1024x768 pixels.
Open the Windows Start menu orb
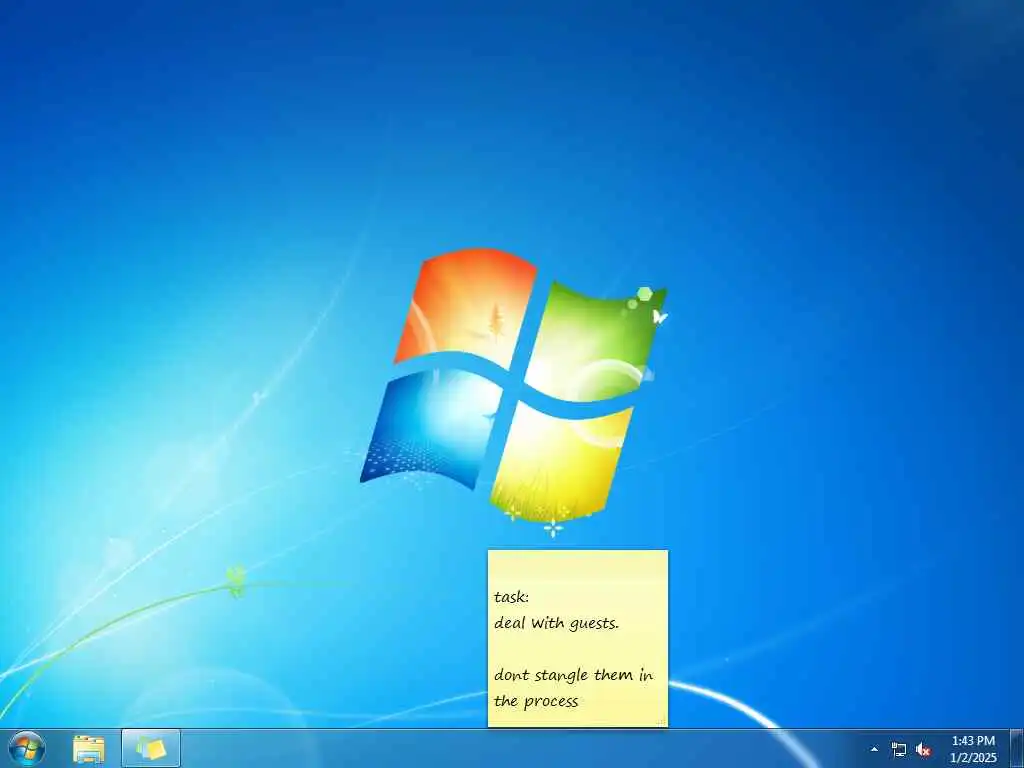coord(27,749)
